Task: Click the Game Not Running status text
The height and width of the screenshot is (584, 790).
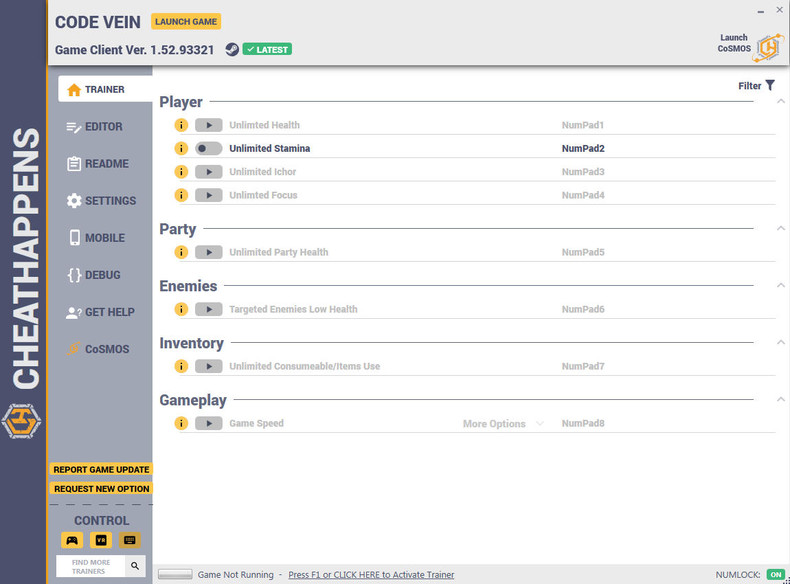Action: (x=235, y=574)
